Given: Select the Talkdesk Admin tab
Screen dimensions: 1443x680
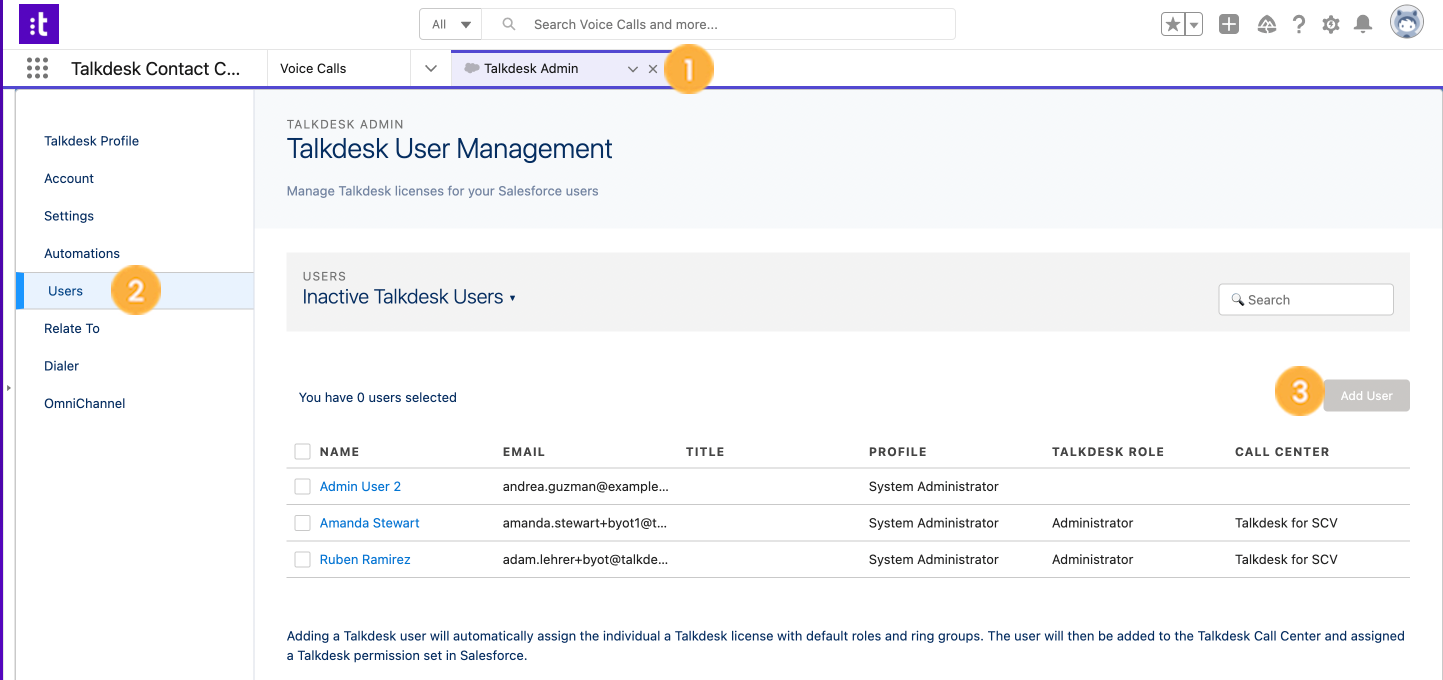Looking at the screenshot, I should (x=531, y=69).
